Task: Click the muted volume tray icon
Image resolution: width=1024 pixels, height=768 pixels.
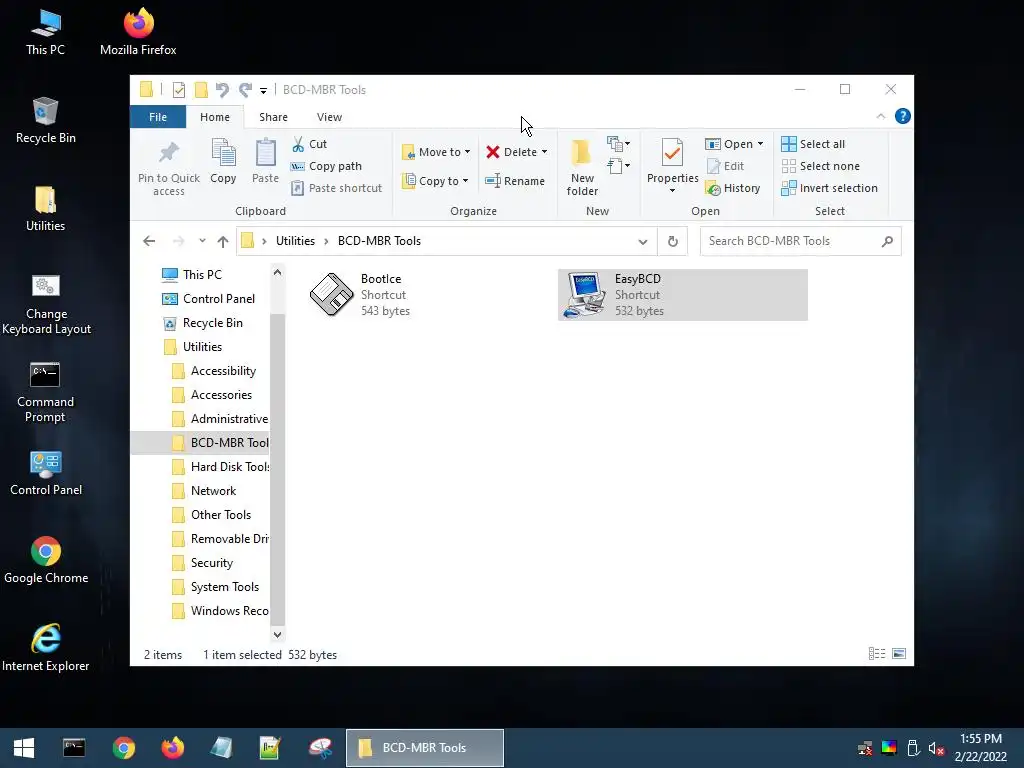Action: coord(936,748)
